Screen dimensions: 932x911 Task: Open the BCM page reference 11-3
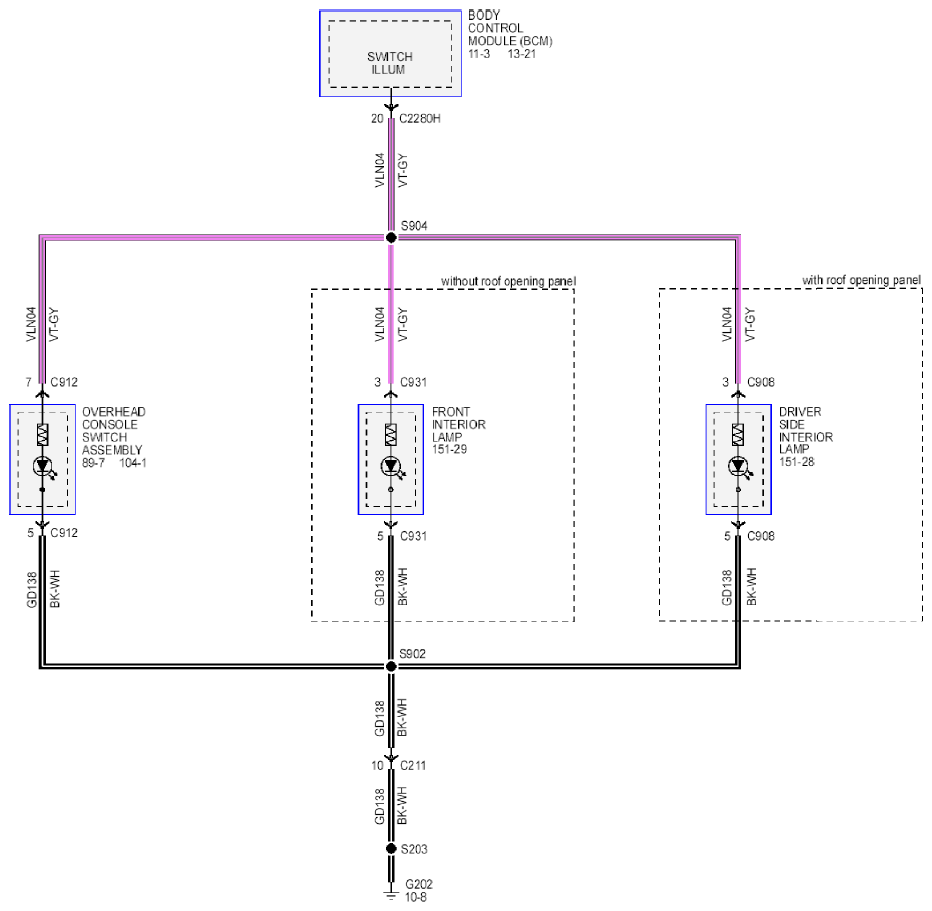coord(479,54)
